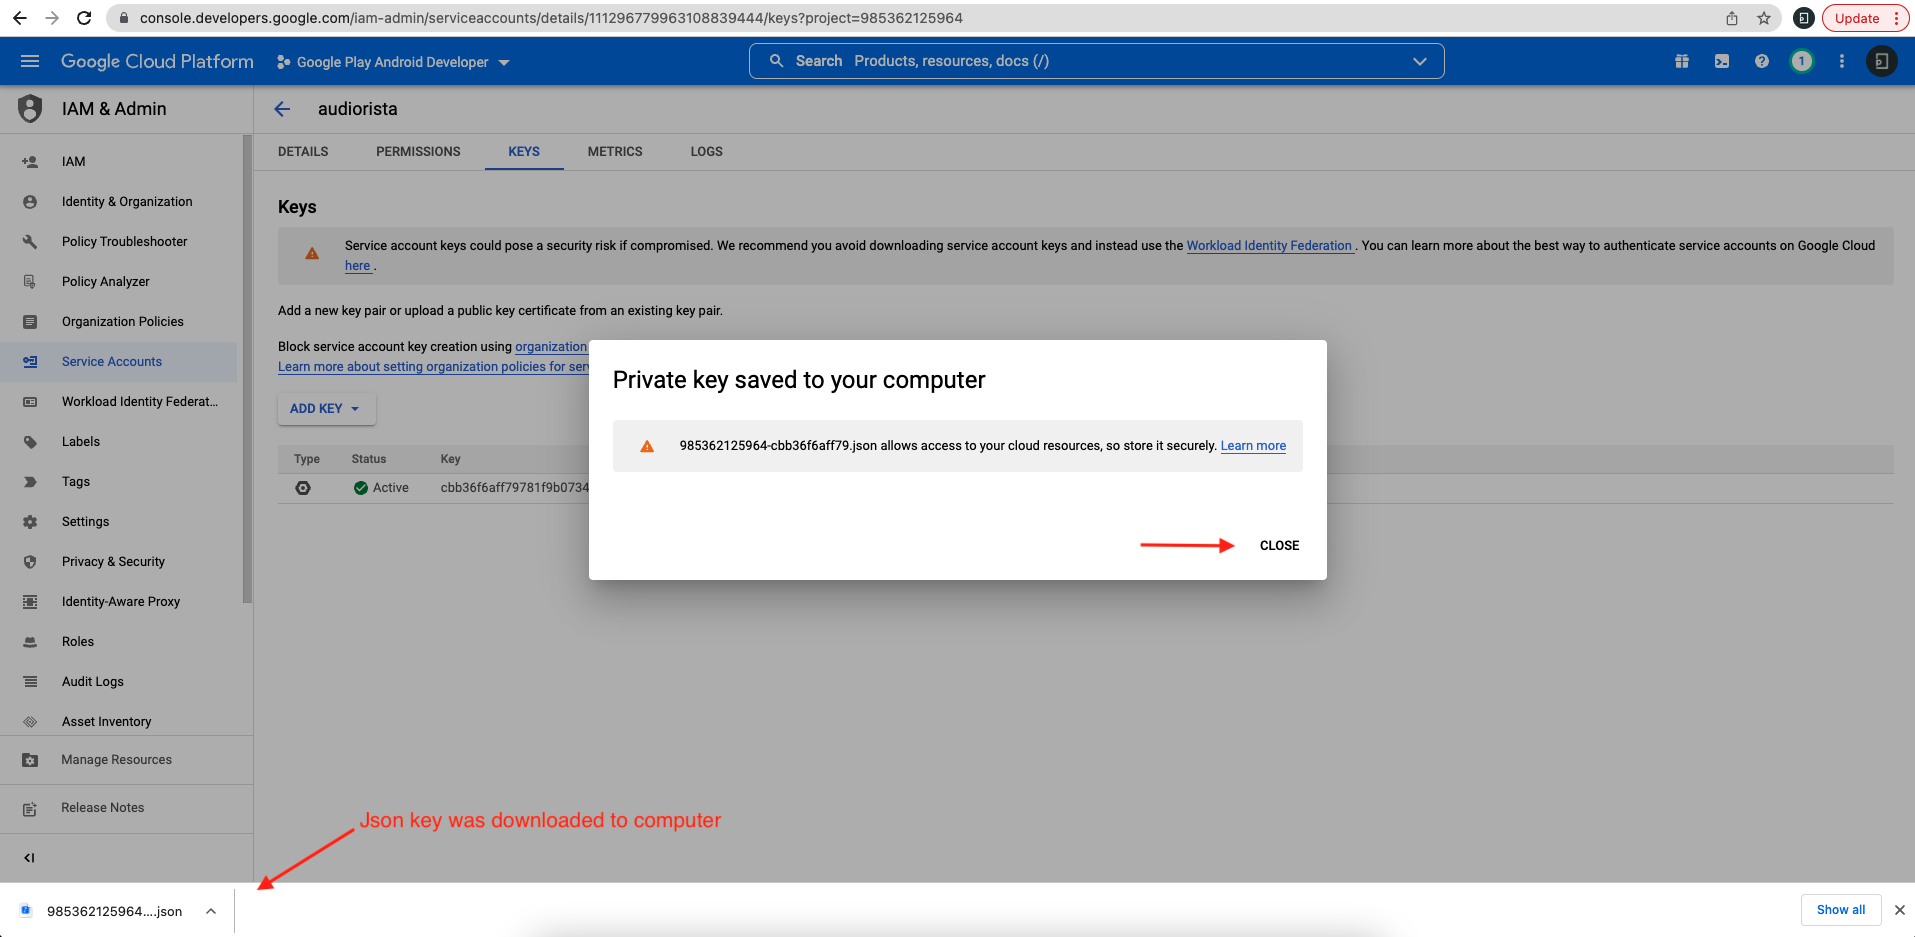Bookmark this page with the star icon

click(x=1764, y=18)
